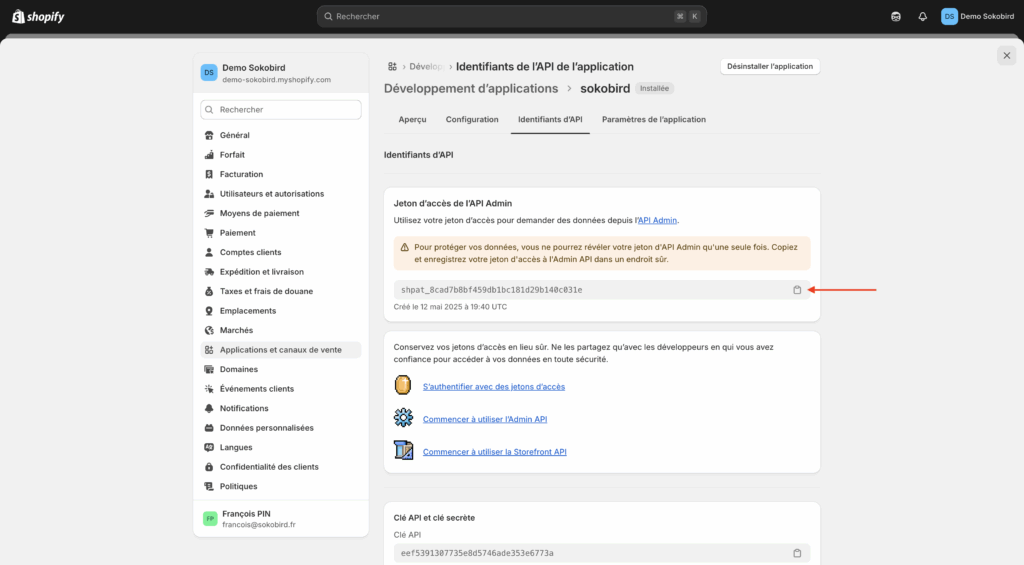Viewport: 1024px width, 565px height.
Task: Open the API Admin documentation link
Action: click(x=658, y=220)
